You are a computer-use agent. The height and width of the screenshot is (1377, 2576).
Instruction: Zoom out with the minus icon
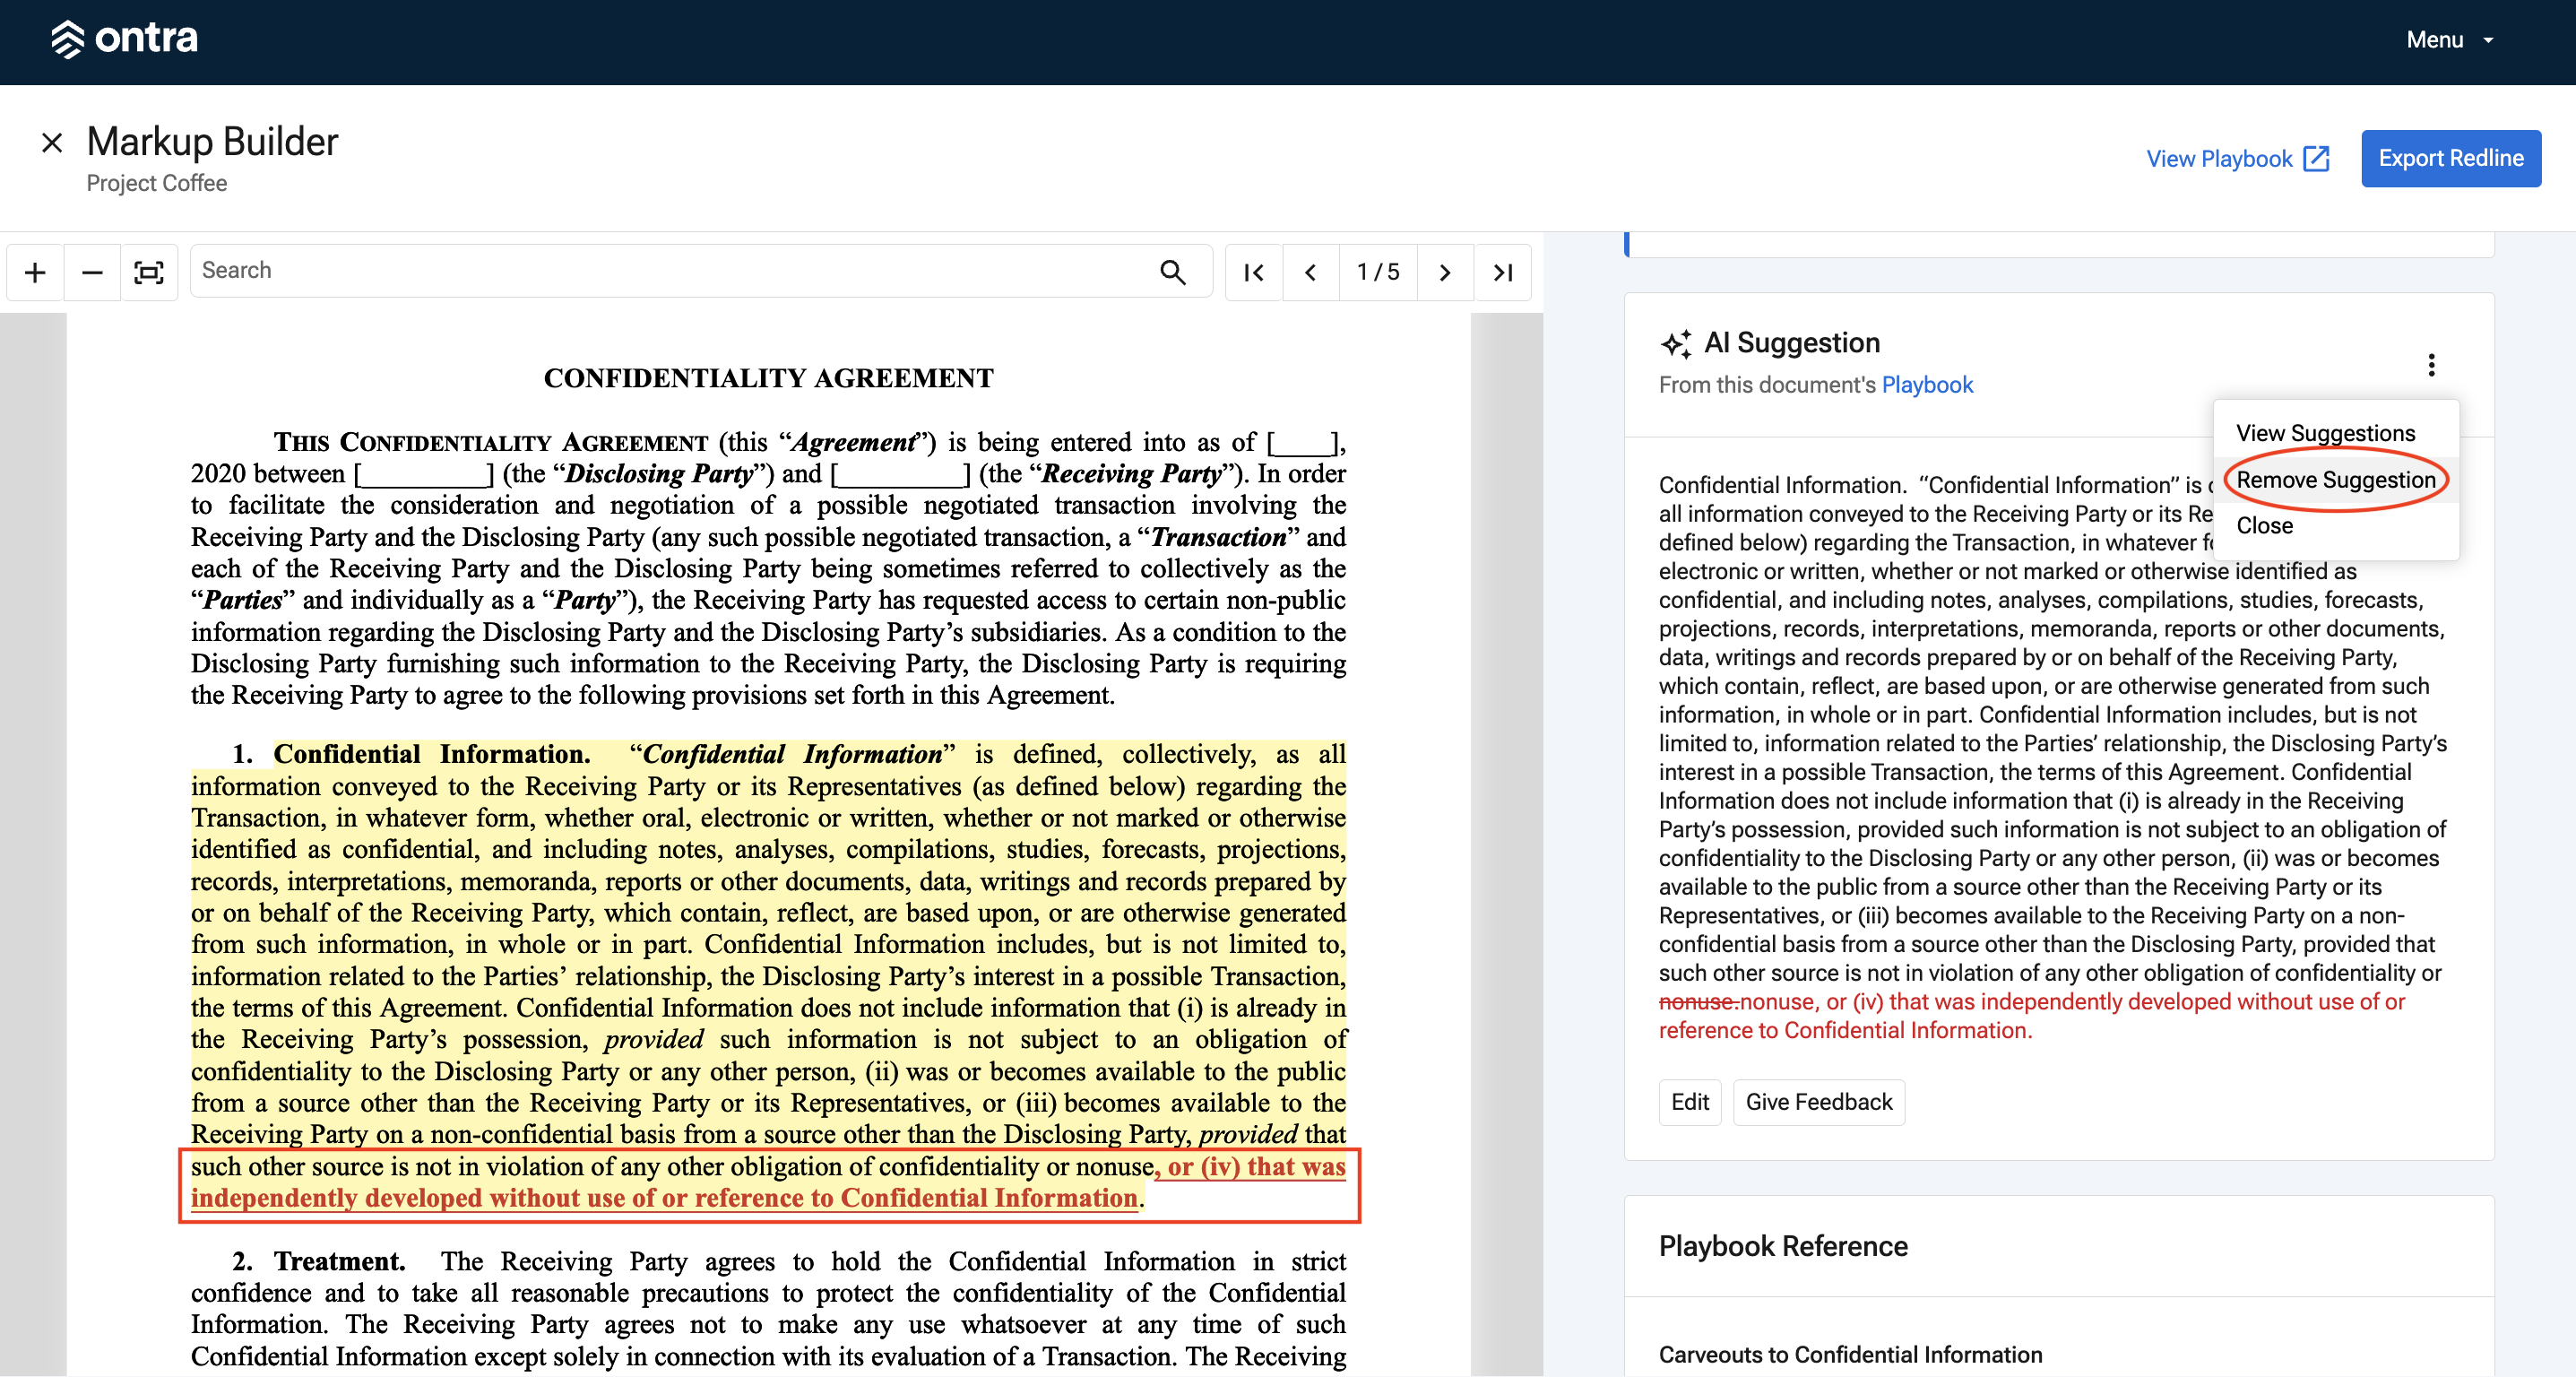point(92,272)
